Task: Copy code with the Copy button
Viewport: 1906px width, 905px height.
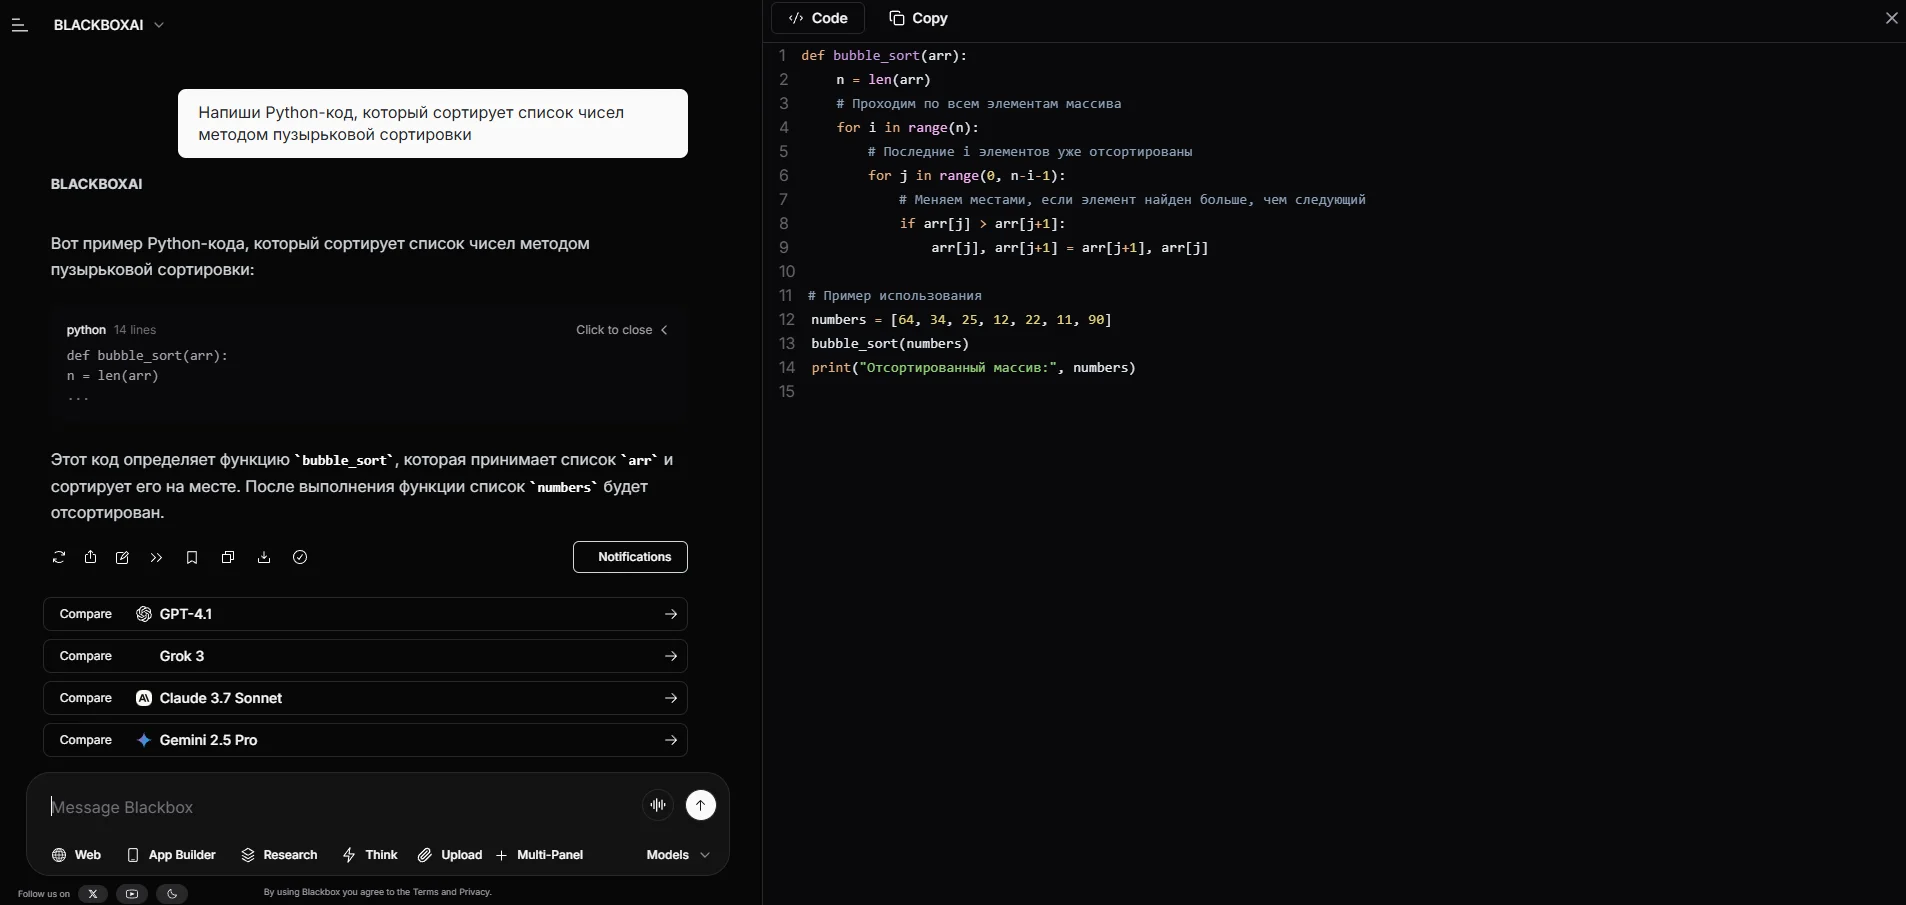Action: 918,18
